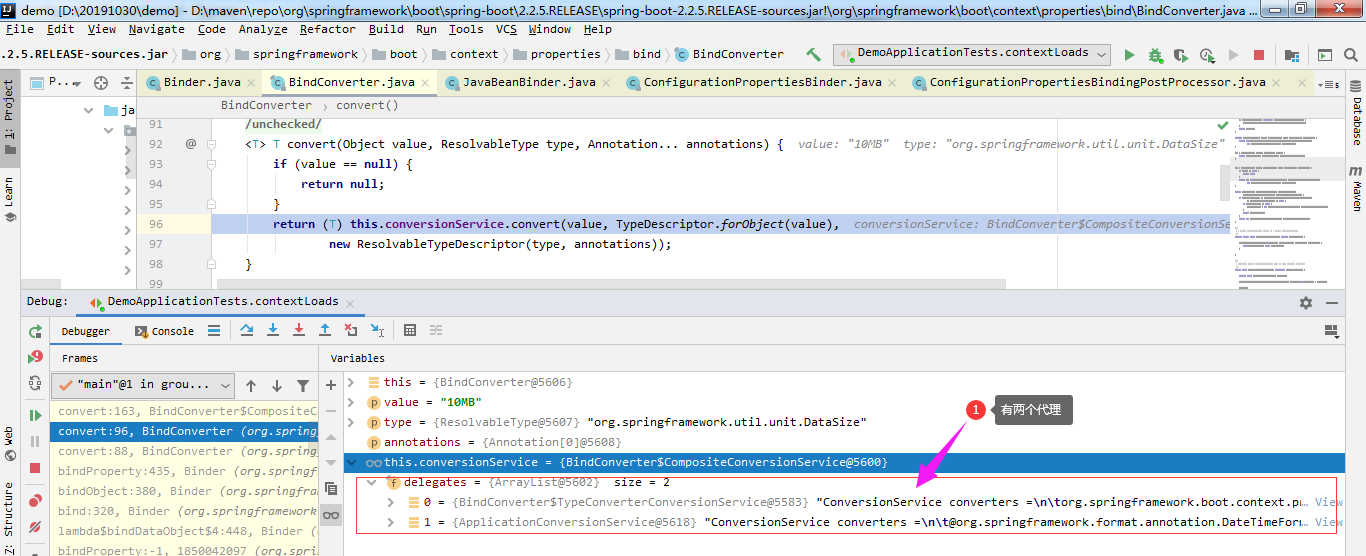
Task: Expand the 'this' variable node
Action: 350,382
